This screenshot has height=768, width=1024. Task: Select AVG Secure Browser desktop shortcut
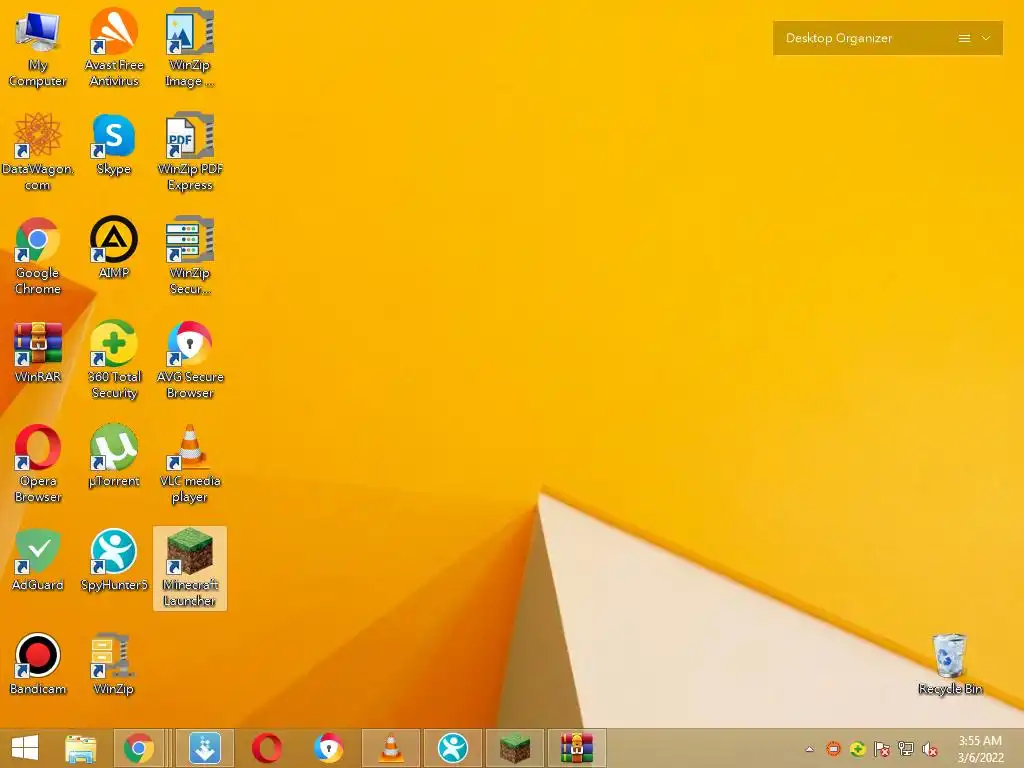click(189, 360)
